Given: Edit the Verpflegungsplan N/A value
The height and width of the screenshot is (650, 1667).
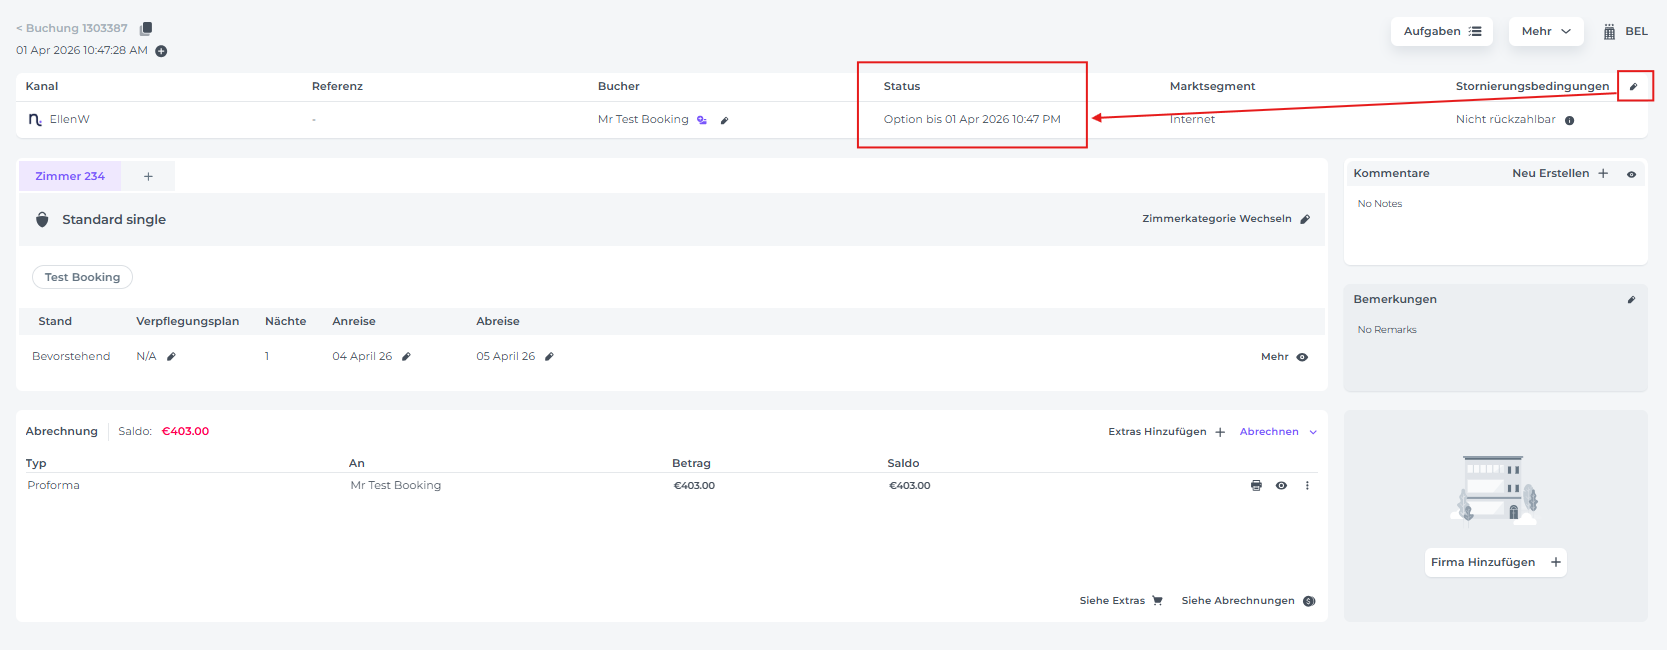Looking at the screenshot, I should click(171, 357).
